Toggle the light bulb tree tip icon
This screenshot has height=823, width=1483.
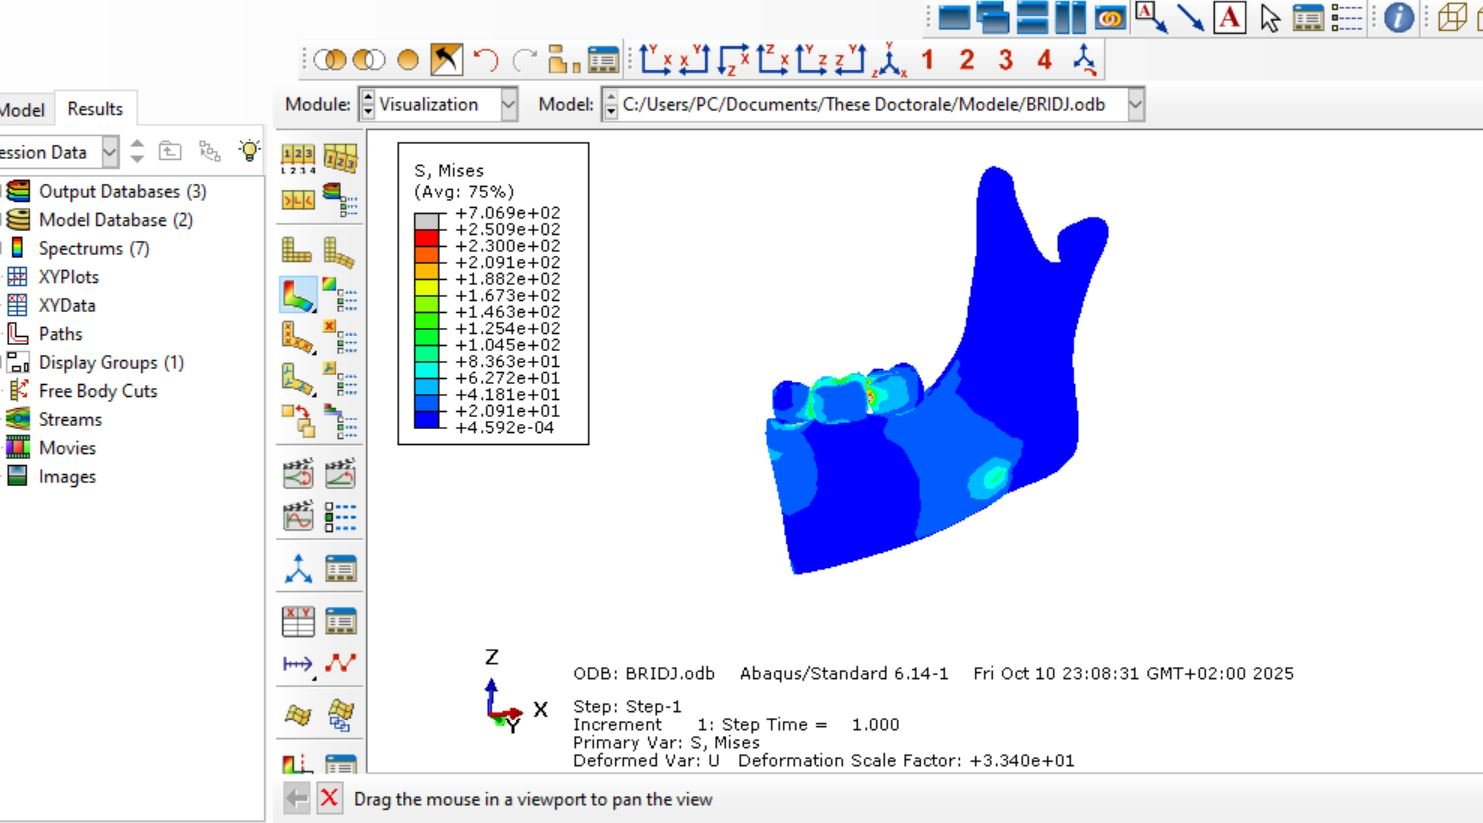point(248,151)
